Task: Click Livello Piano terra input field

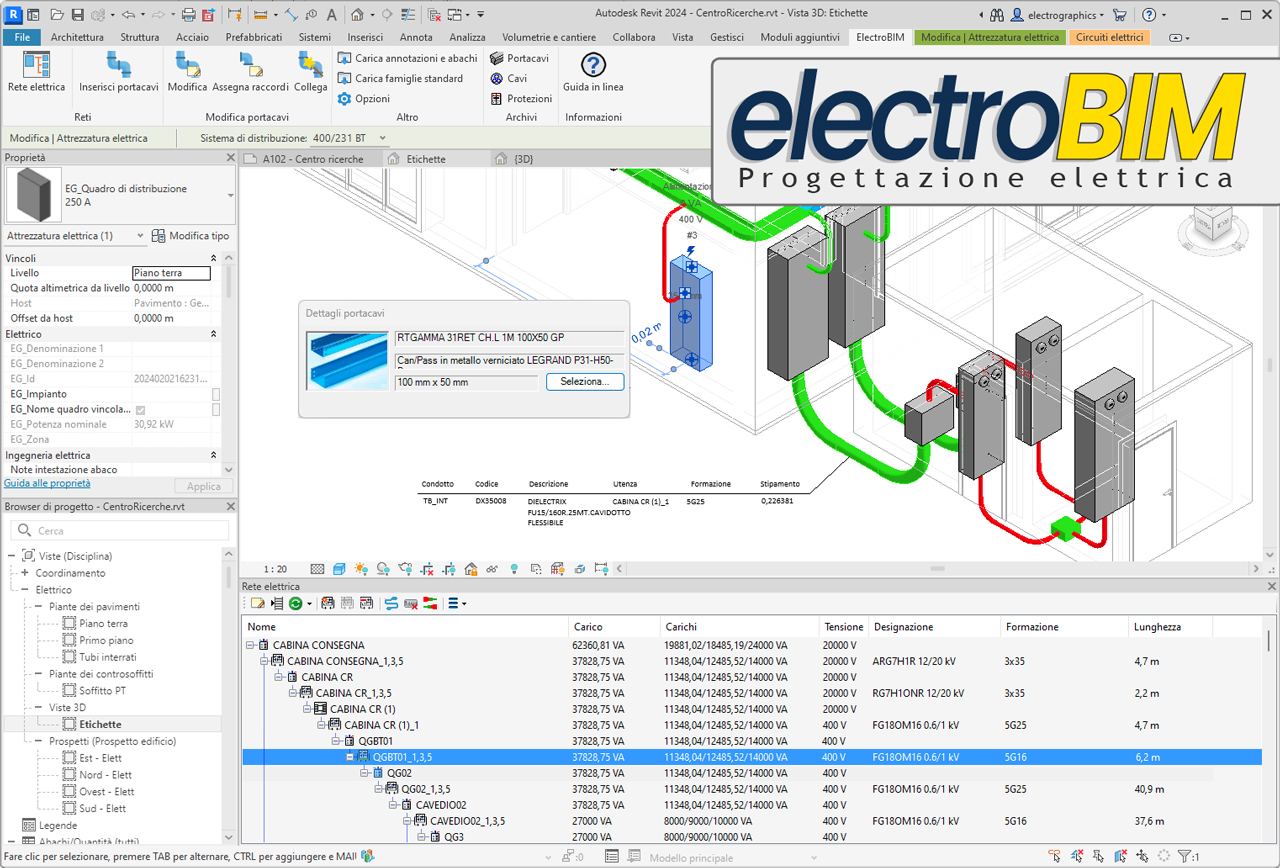Action: [171, 273]
